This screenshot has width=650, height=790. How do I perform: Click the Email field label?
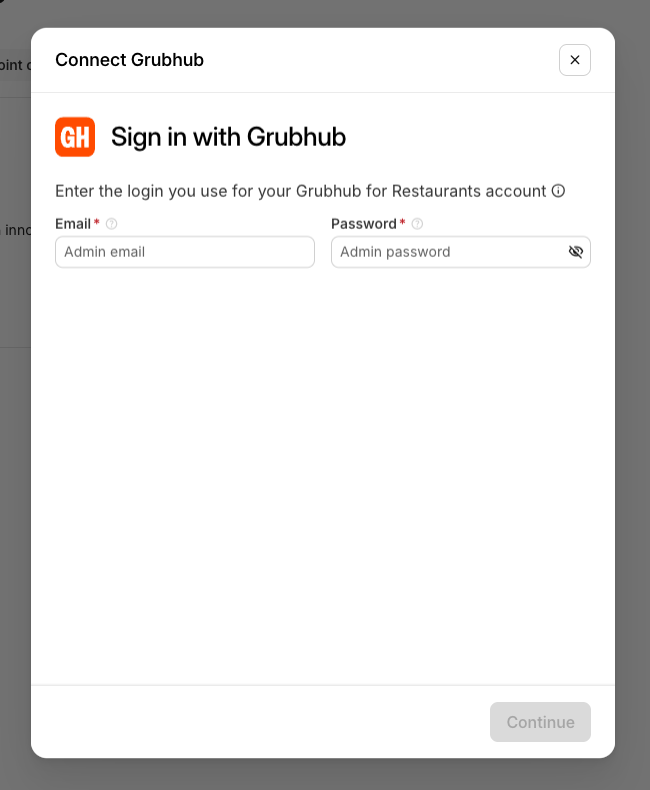click(73, 224)
